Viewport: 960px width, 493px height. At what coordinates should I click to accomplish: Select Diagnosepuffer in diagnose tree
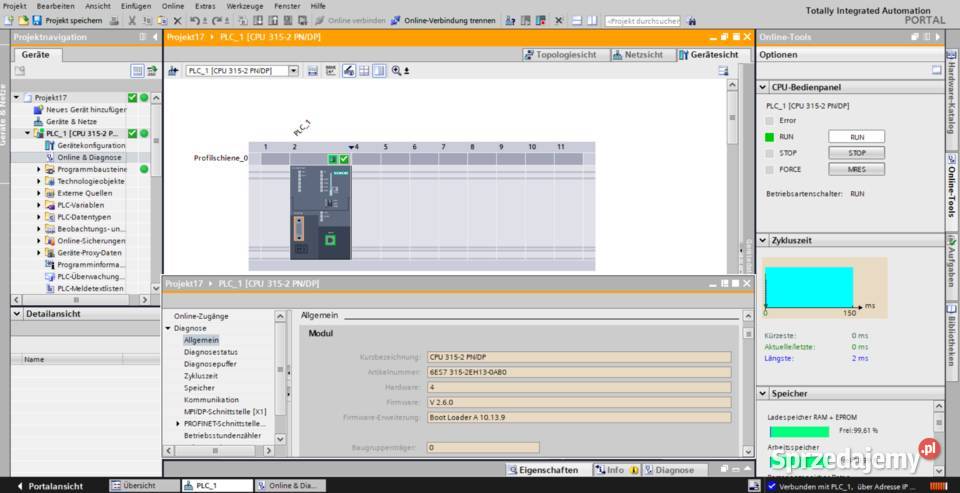(x=210, y=364)
